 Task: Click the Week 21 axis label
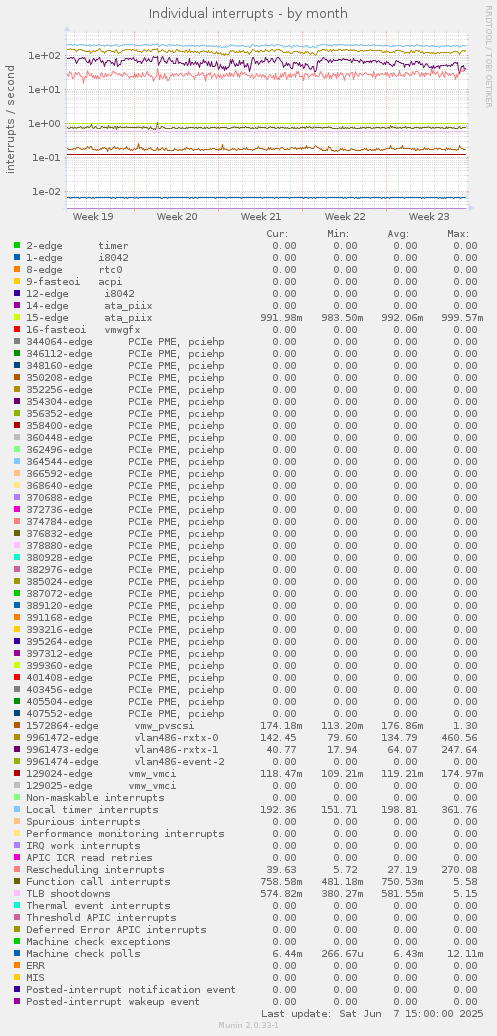click(261, 216)
